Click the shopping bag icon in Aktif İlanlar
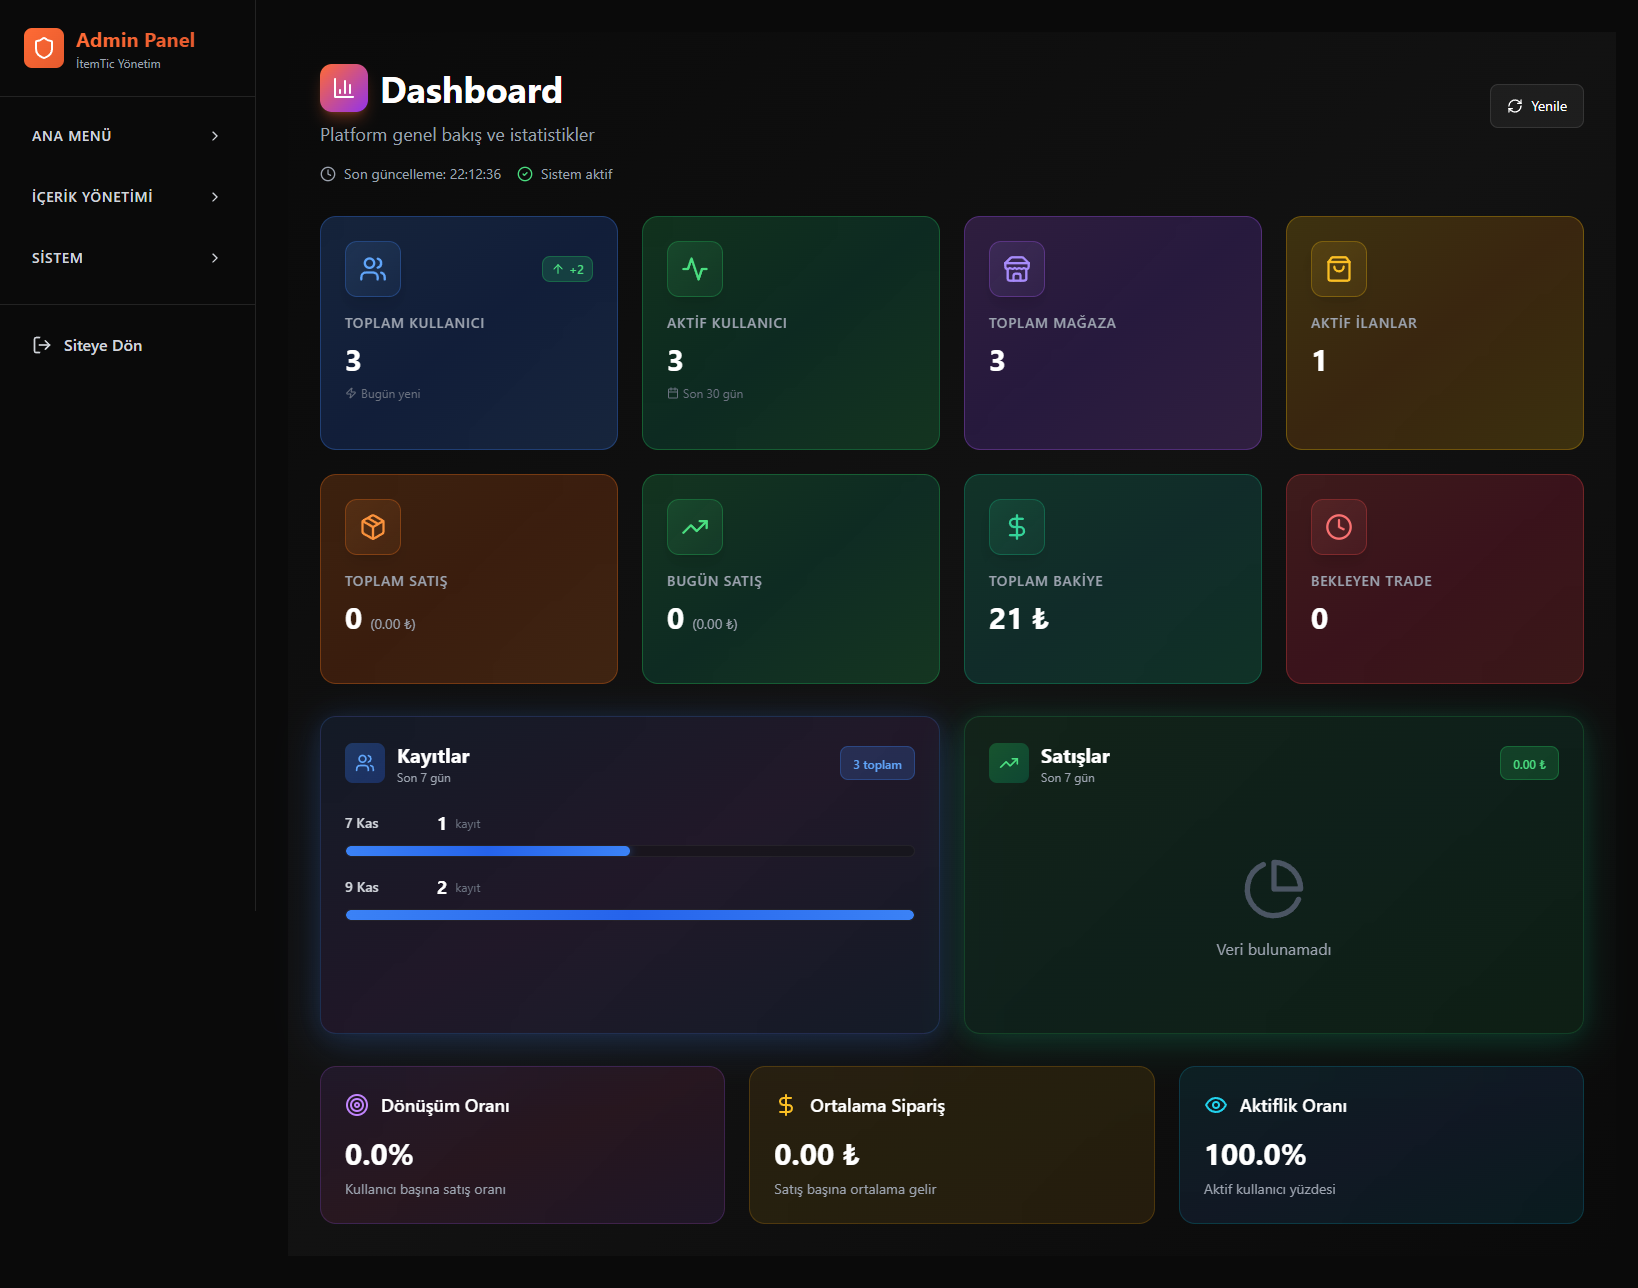The width and height of the screenshot is (1638, 1288). tap(1339, 269)
